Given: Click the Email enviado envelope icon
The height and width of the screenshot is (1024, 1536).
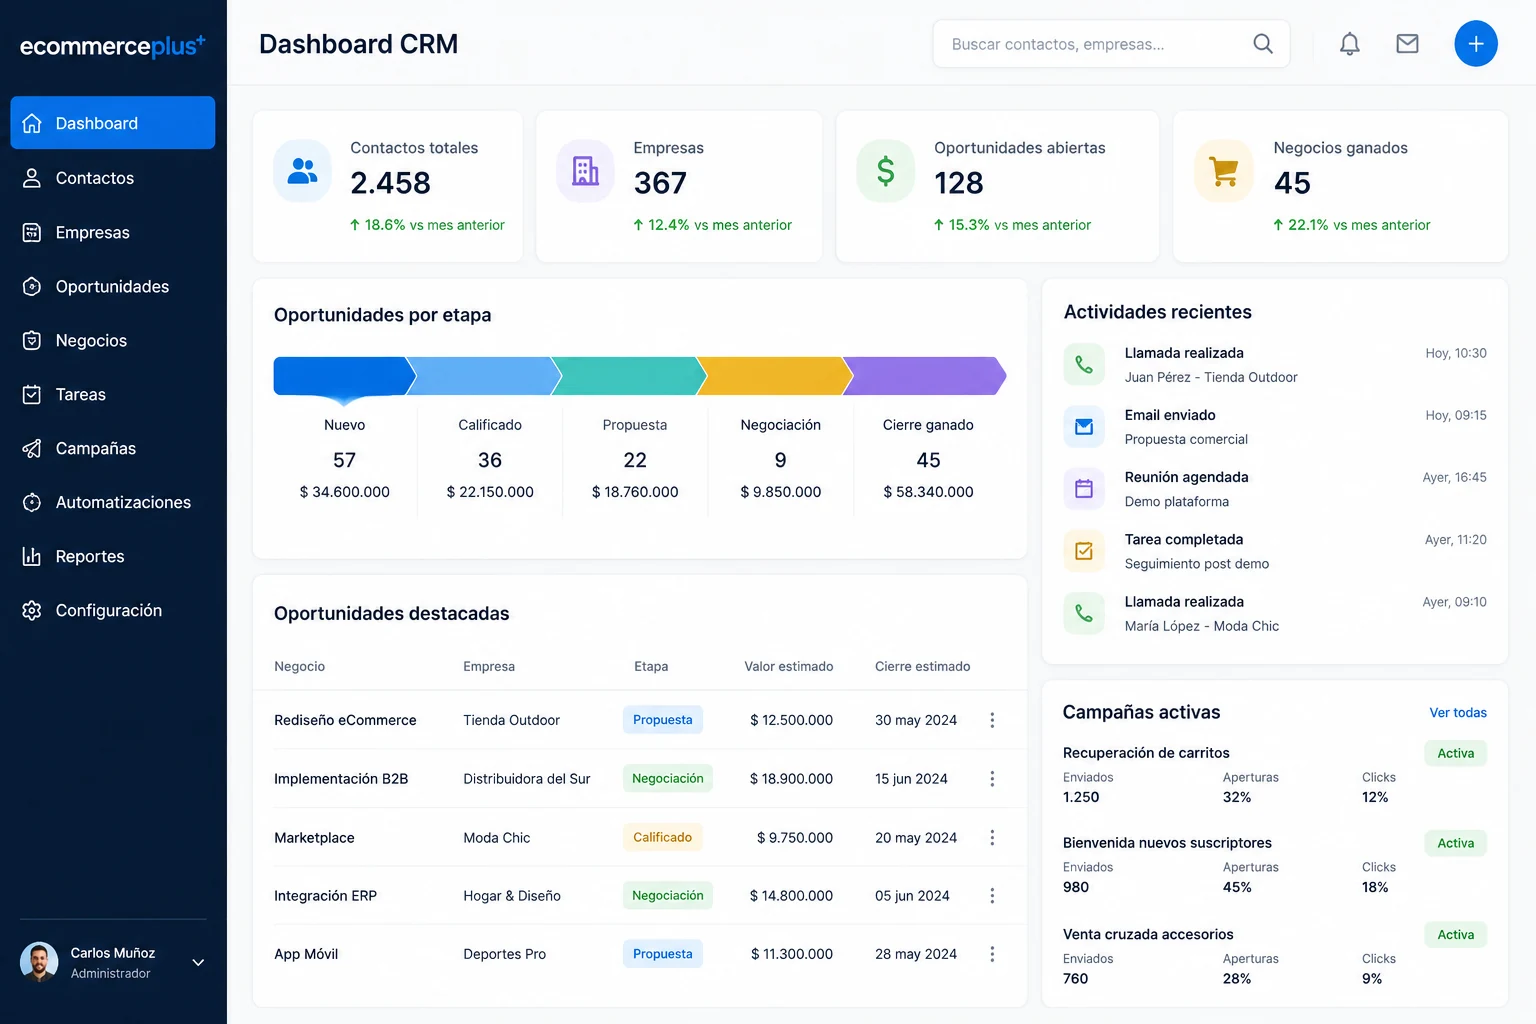Looking at the screenshot, I should 1084,427.
